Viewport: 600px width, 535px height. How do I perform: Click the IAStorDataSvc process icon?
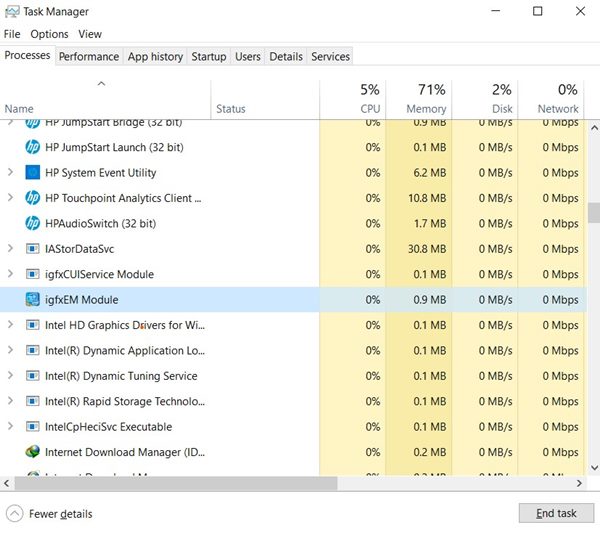point(33,249)
